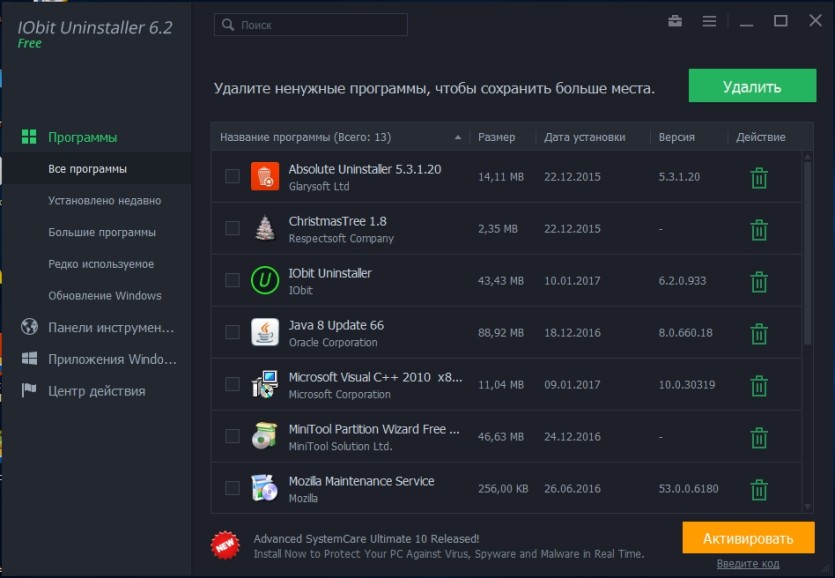Select Программы in the sidebar
The image size is (835, 578).
[x=83, y=137]
